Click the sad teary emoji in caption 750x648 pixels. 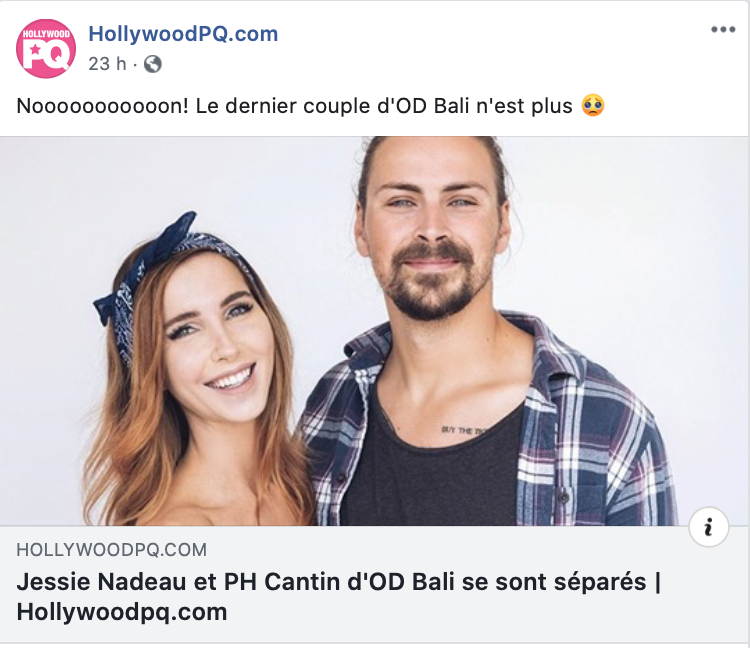tap(593, 105)
